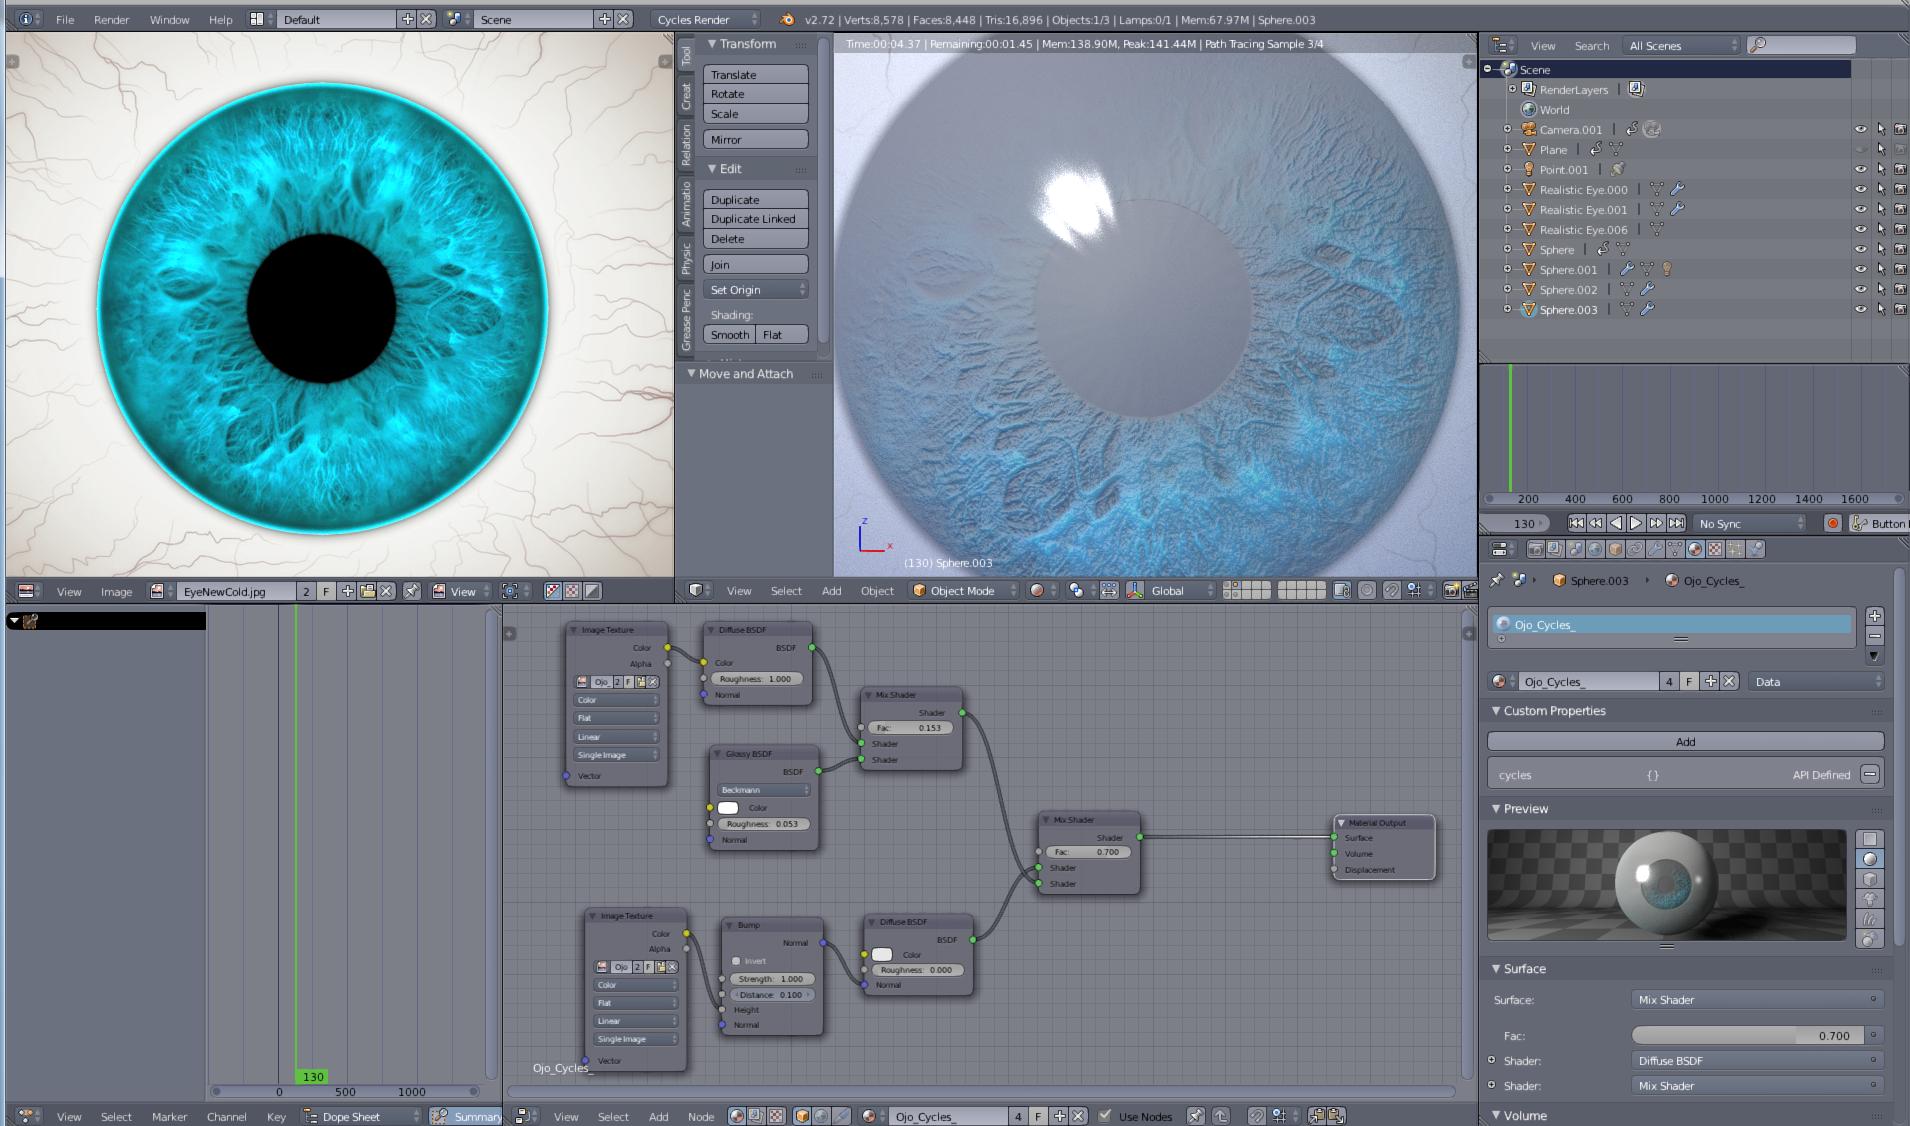Open the File menu
The image size is (1910, 1126).
pos(65,19)
